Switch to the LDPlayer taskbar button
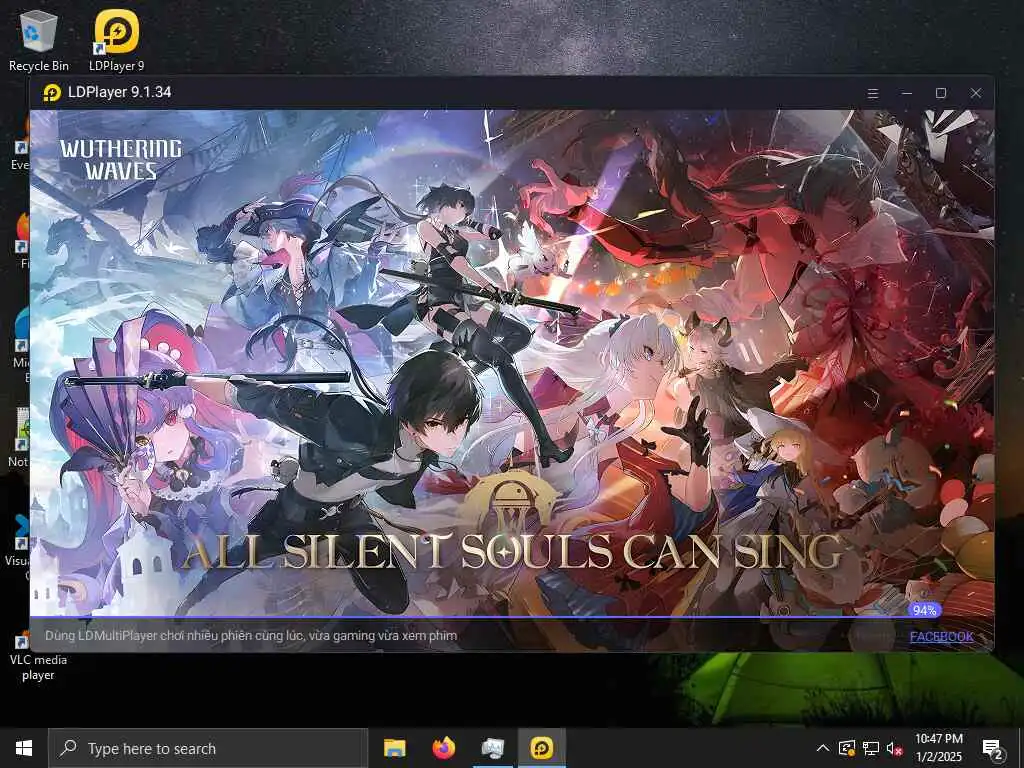This screenshot has width=1024, height=768. (x=542, y=748)
